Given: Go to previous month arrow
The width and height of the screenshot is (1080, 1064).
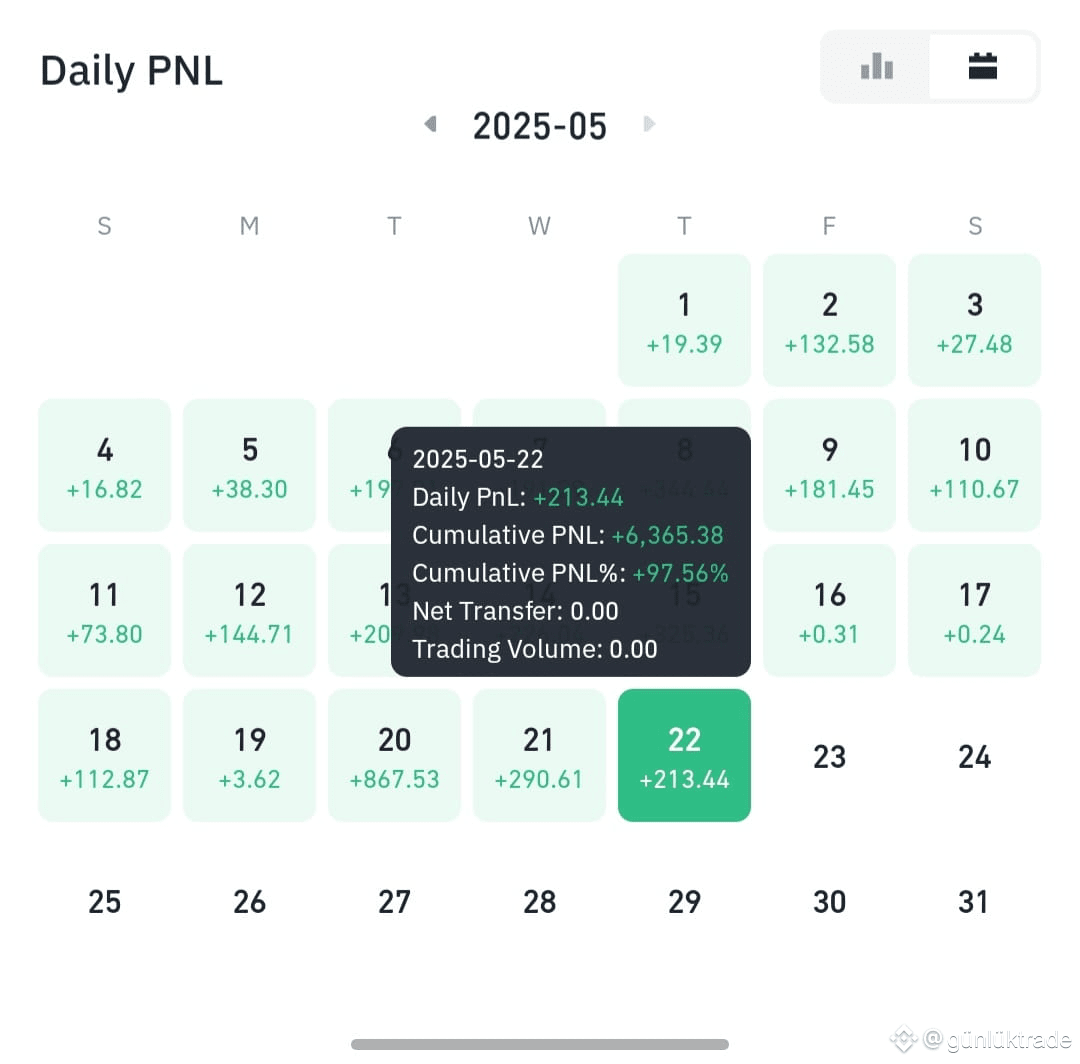Looking at the screenshot, I should click(x=430, y=124).
